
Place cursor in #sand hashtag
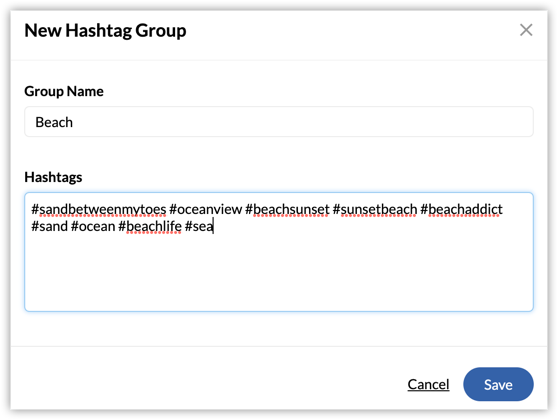[x=49, y=226]
